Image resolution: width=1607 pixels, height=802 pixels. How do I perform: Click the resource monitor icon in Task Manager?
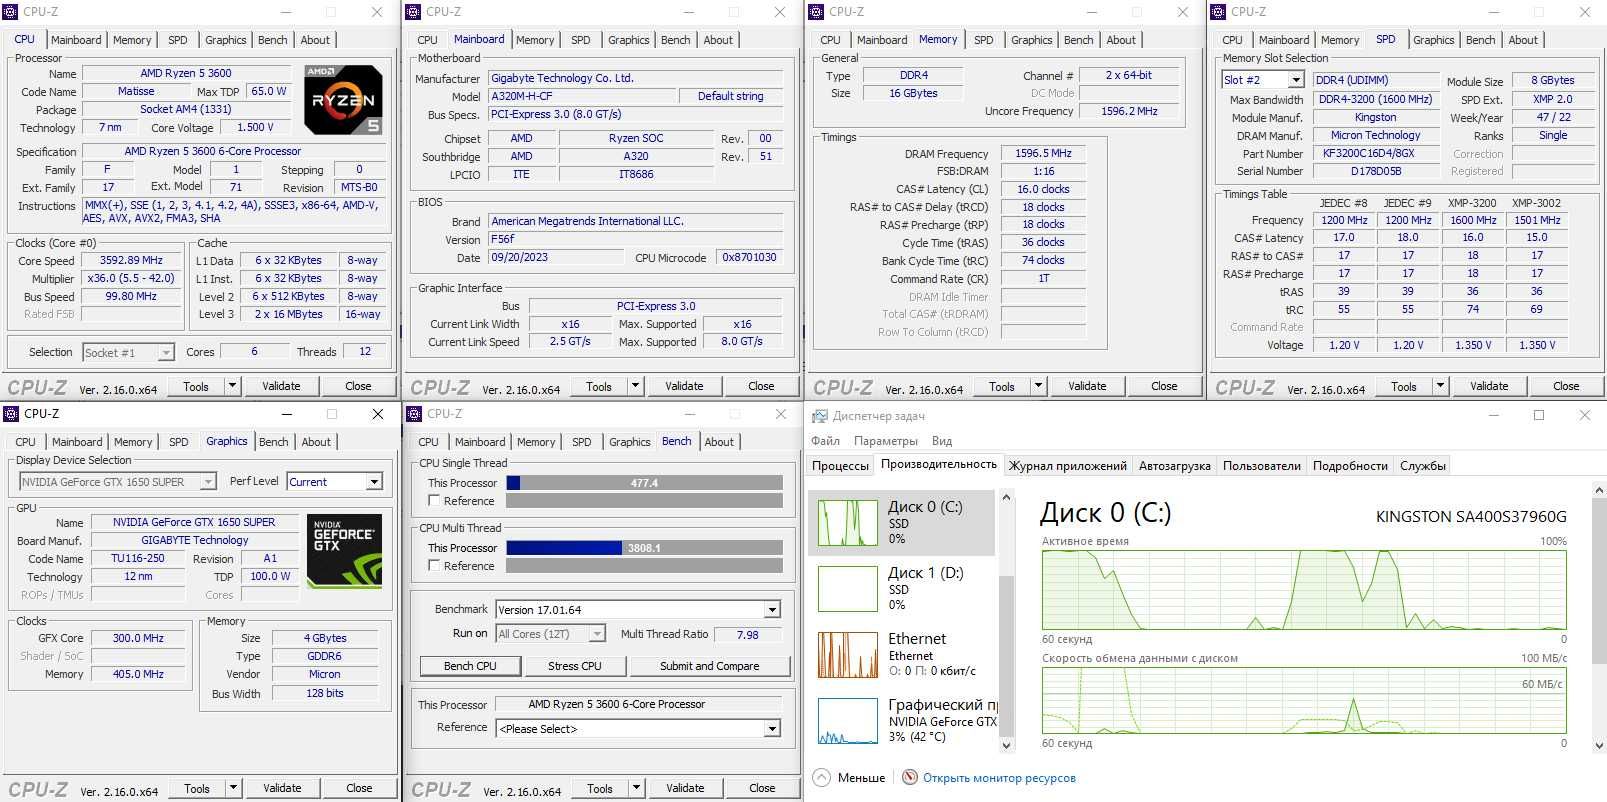click(x=910, y=777)
